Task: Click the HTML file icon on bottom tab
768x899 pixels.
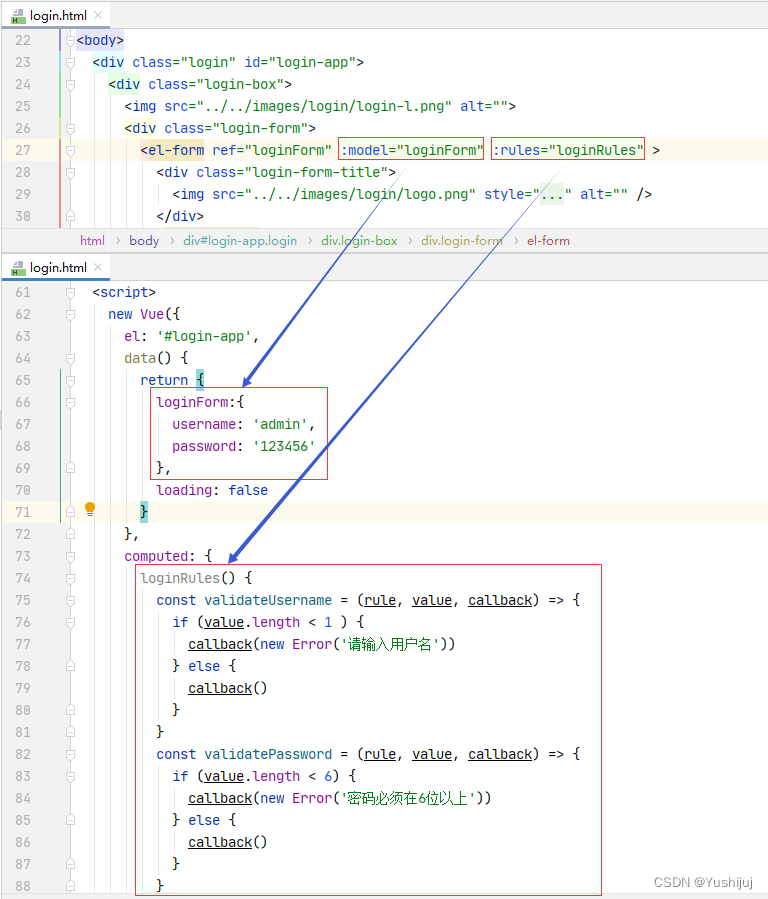Action: tap(18, 268)
